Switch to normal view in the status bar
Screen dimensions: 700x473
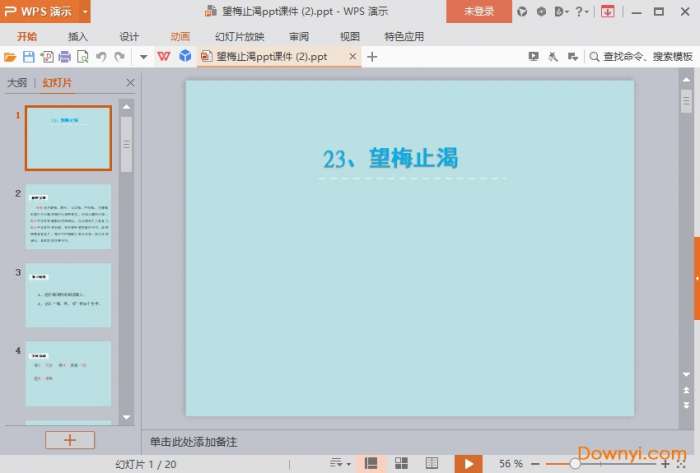371,463
